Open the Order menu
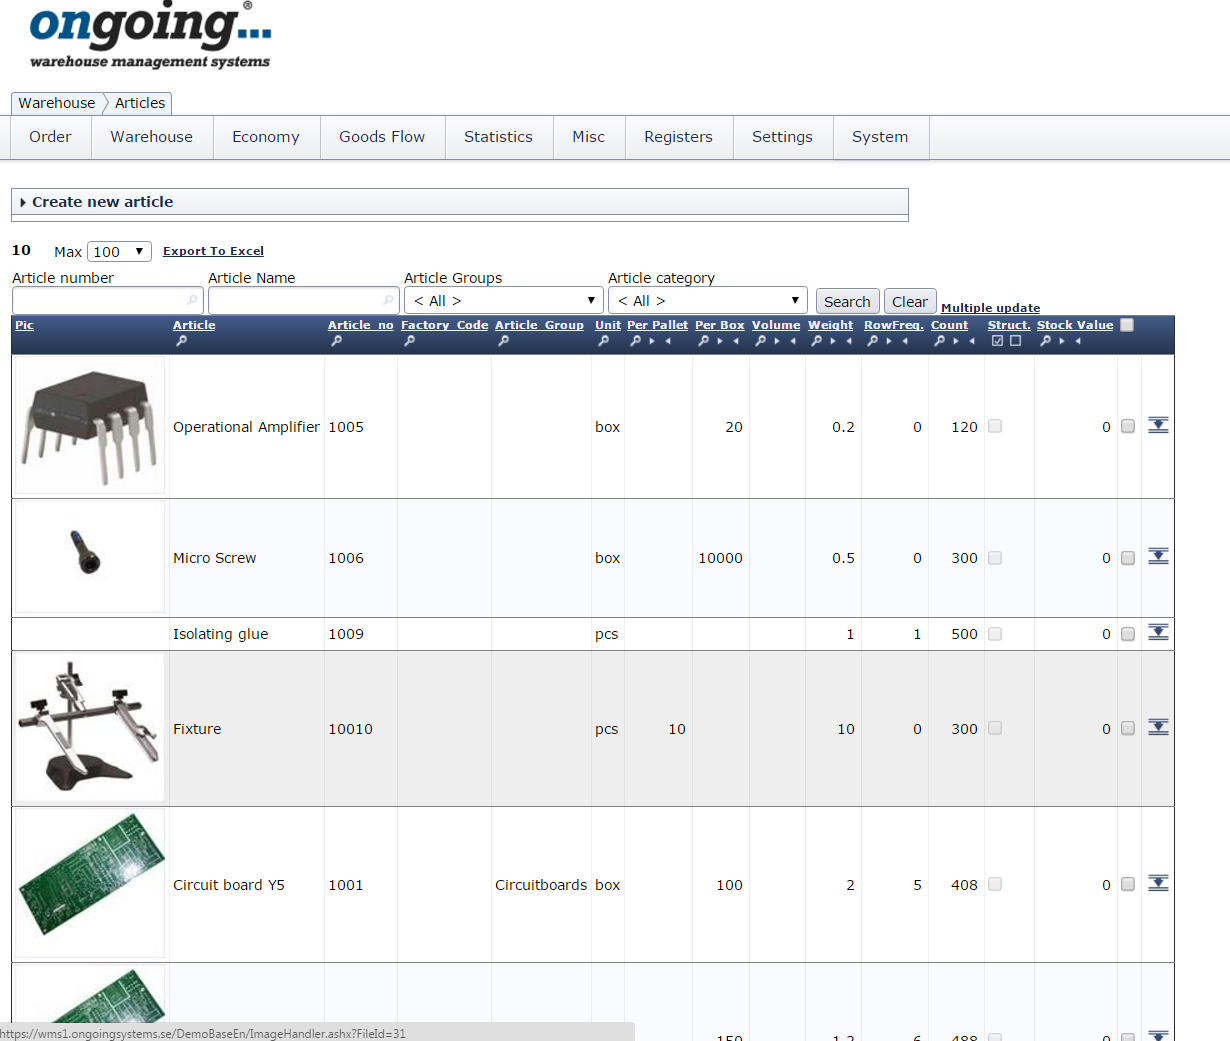This screenshot has width=1230, height=1041. point(50,137)
